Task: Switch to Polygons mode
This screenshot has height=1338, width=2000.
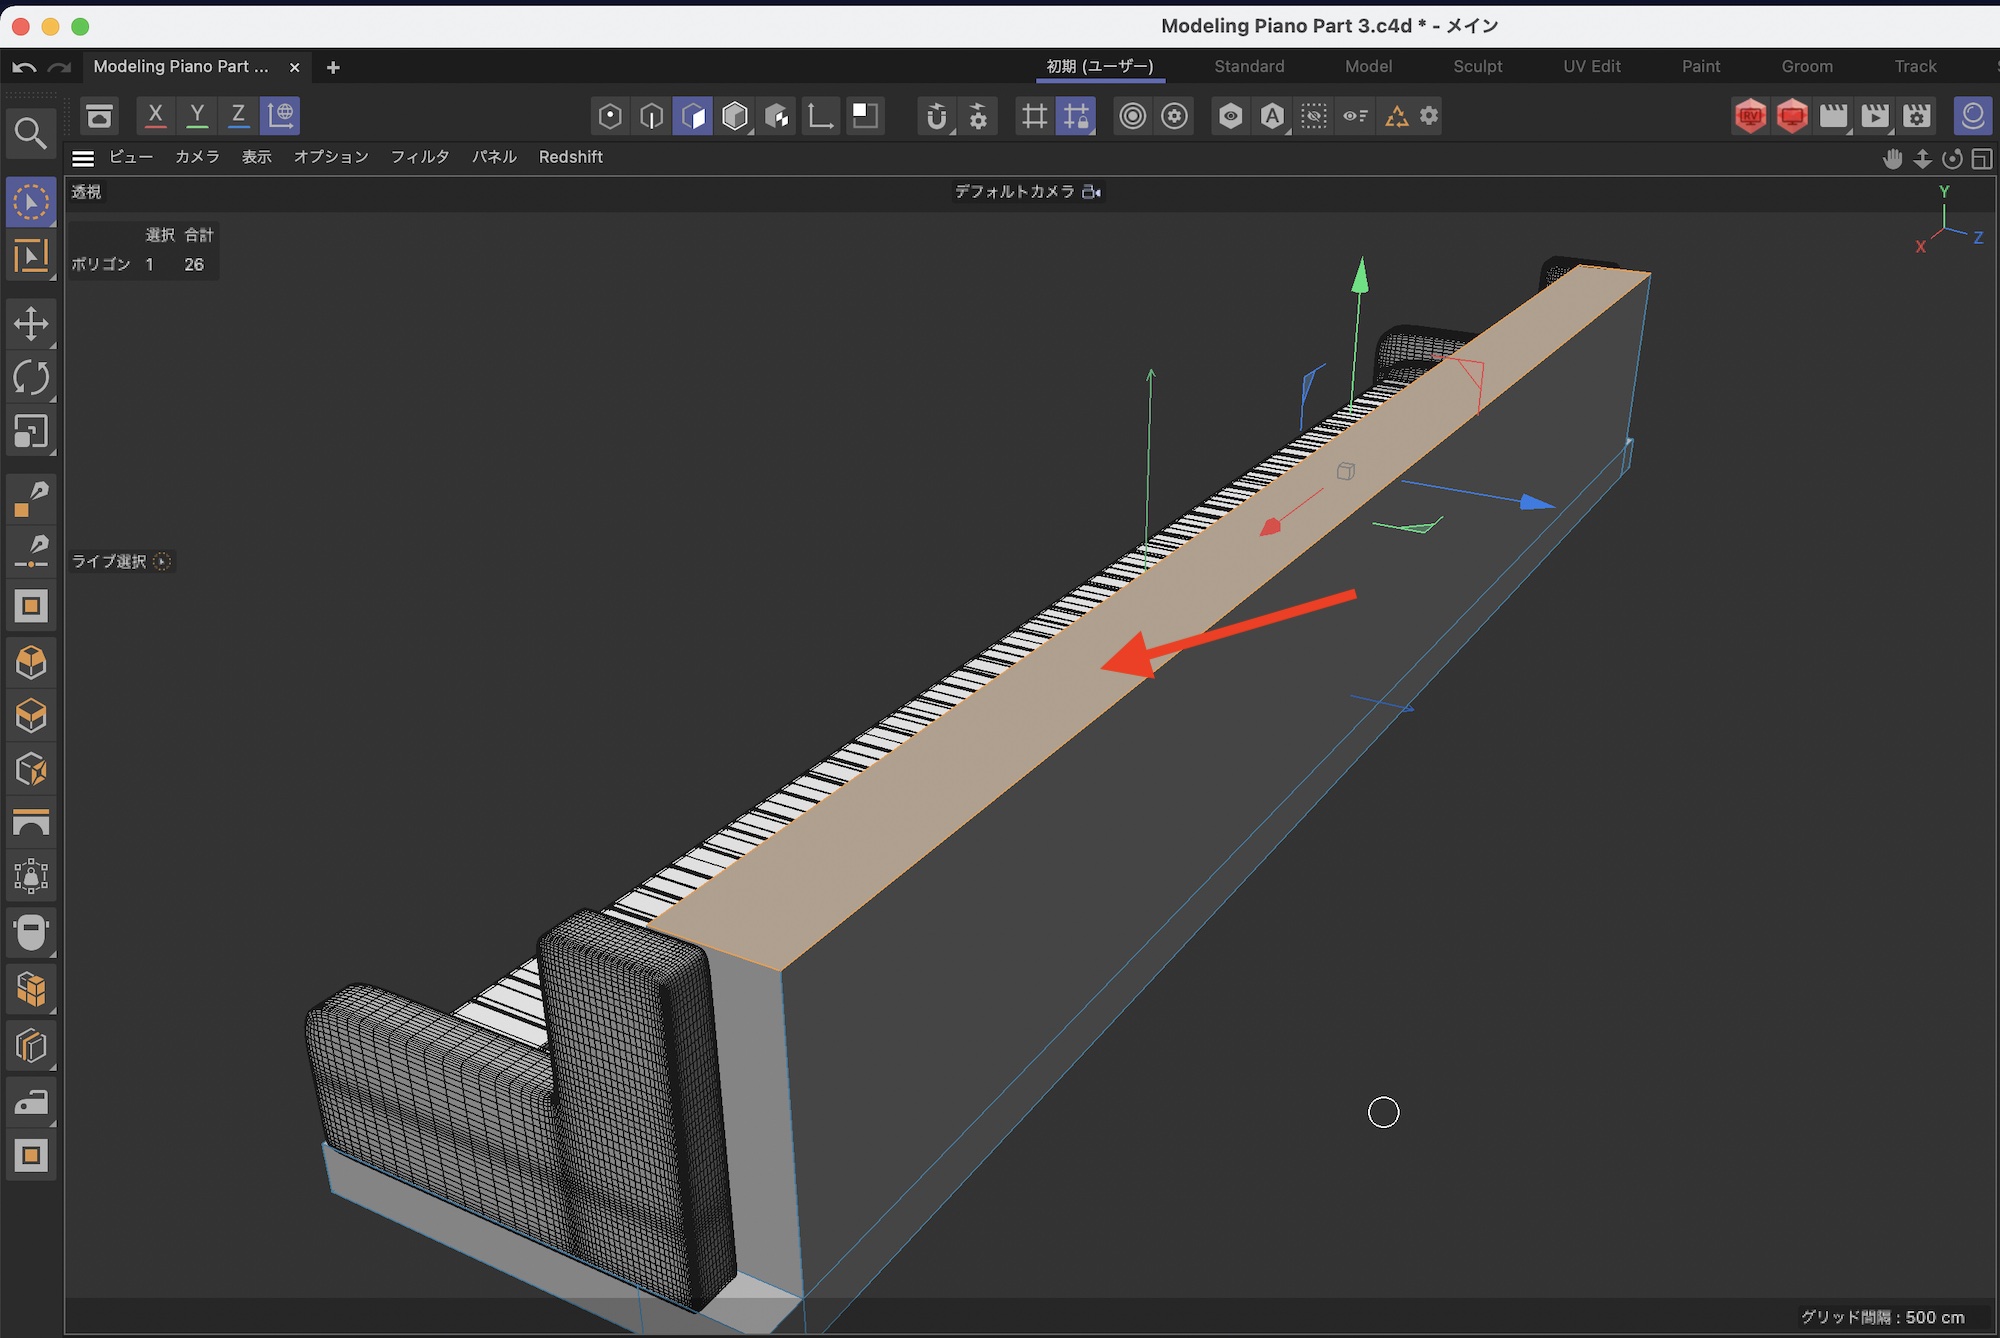Action: coord(693,116)
